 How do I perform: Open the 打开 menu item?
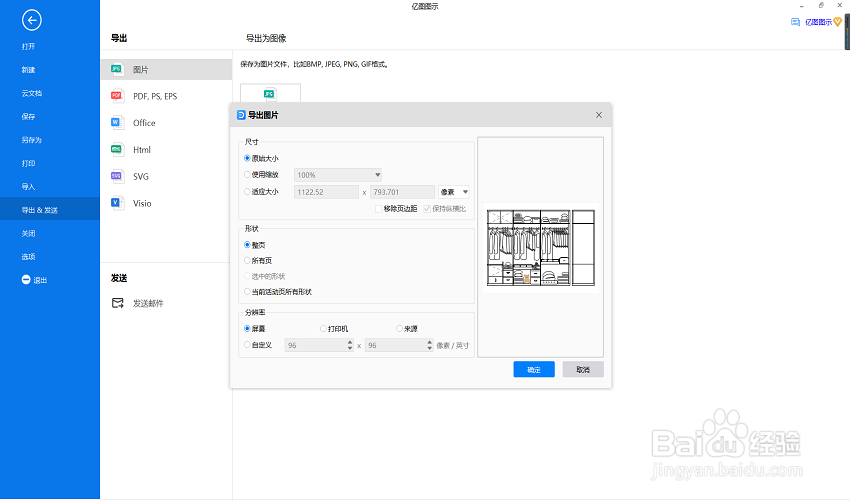tap(28, 47)
